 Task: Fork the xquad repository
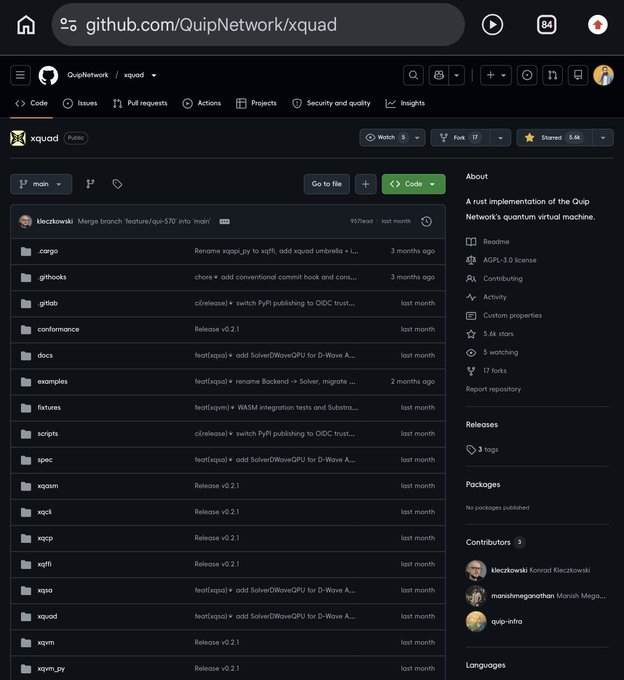pos(460,137)
